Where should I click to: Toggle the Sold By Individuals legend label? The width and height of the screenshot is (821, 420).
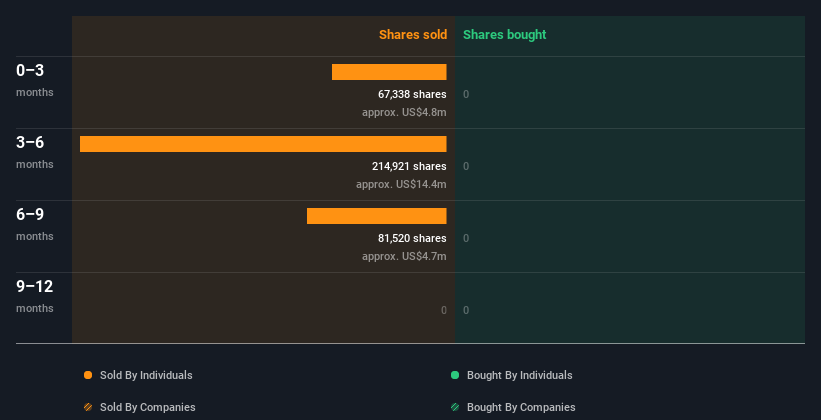tap(145, 375)
